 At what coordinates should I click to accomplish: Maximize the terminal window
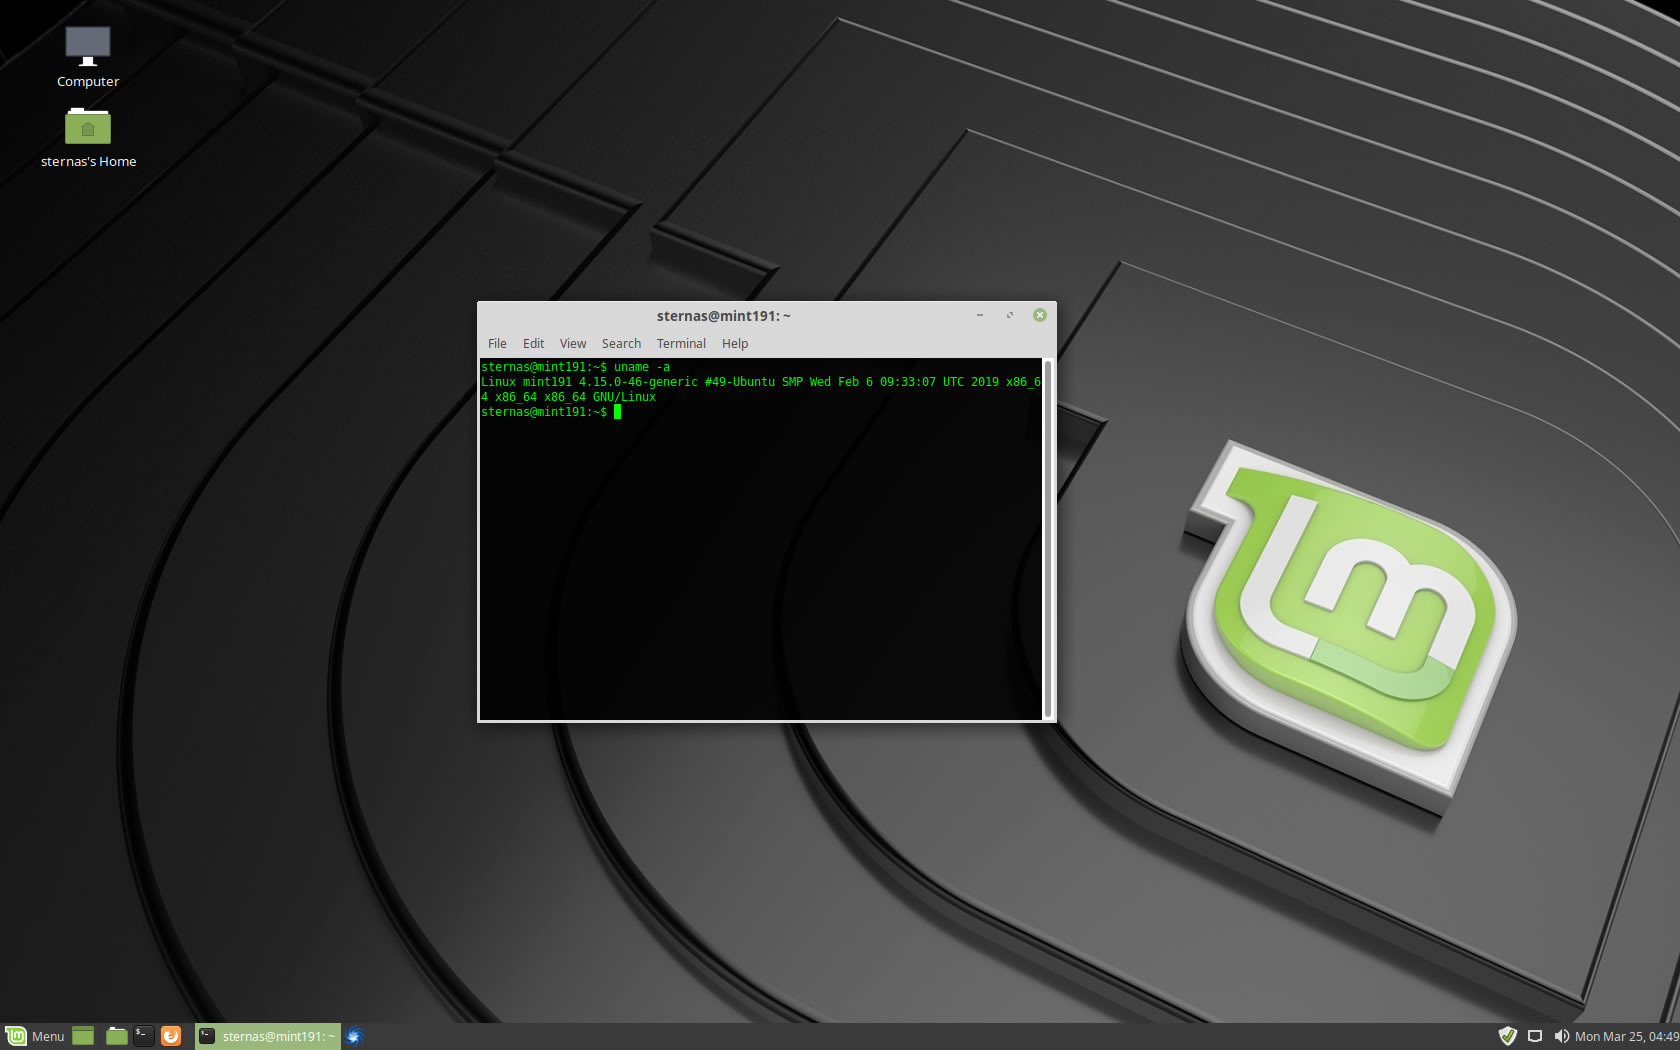pyautogui.click(x=1010, y=315)
